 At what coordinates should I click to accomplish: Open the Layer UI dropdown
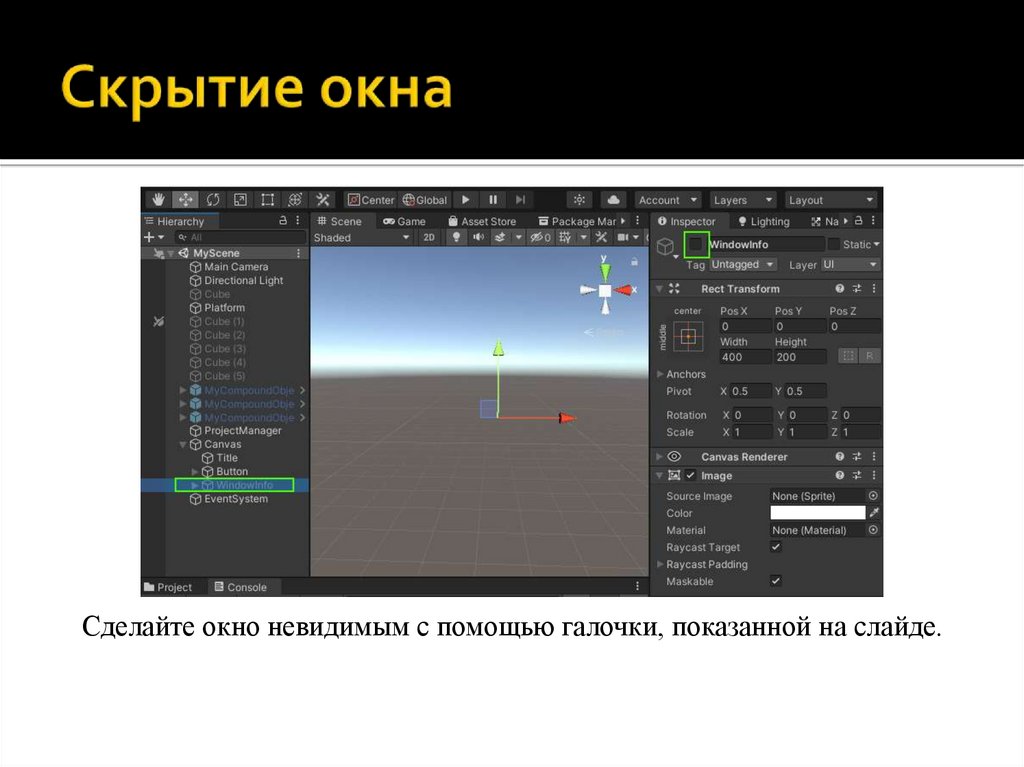(850, 264)
